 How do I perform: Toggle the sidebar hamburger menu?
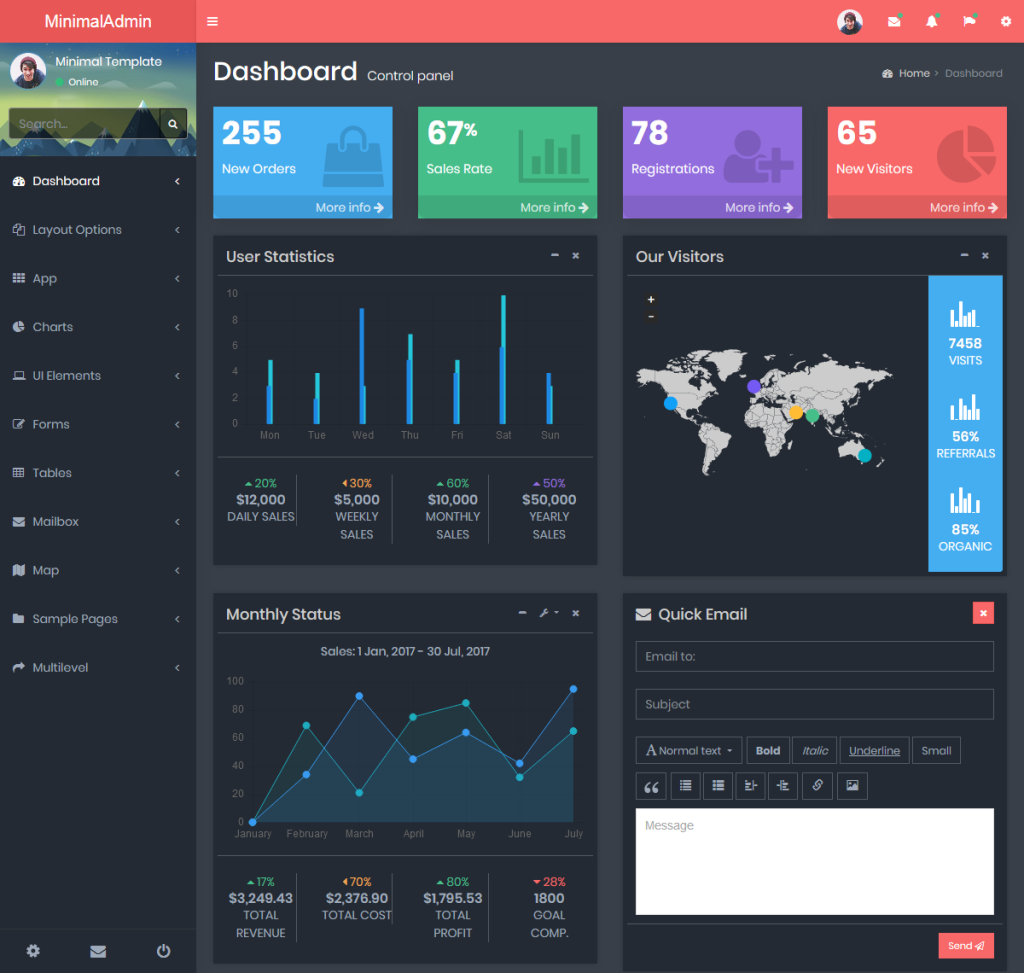click(212, 22)
